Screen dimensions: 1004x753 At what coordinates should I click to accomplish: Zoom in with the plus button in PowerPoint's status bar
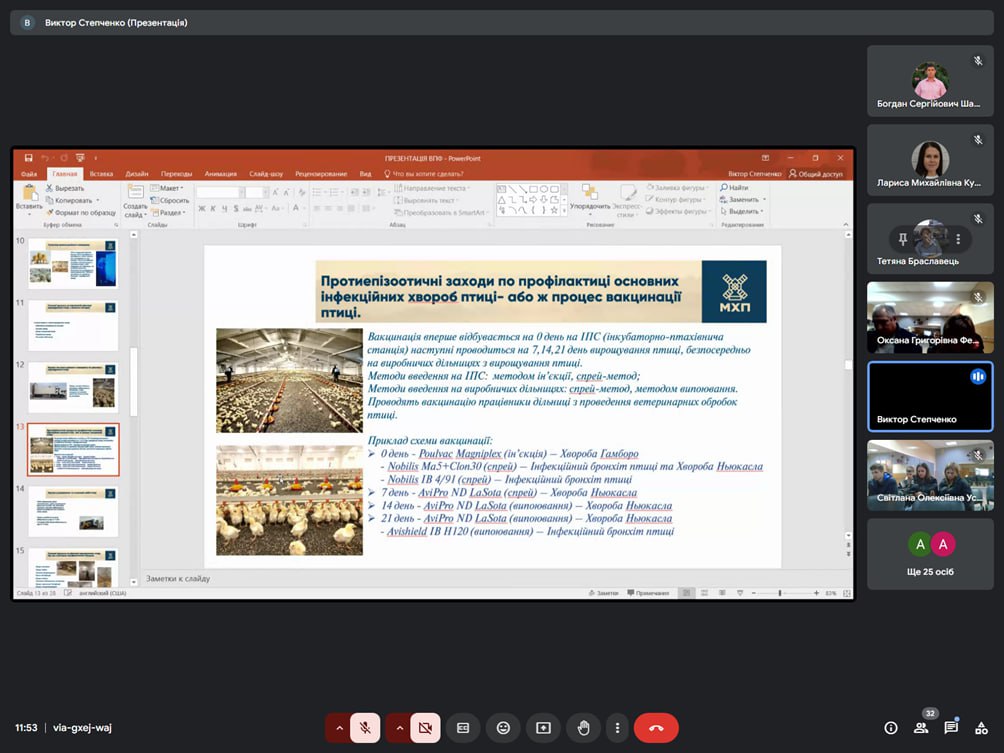click(x=816, y=594)
